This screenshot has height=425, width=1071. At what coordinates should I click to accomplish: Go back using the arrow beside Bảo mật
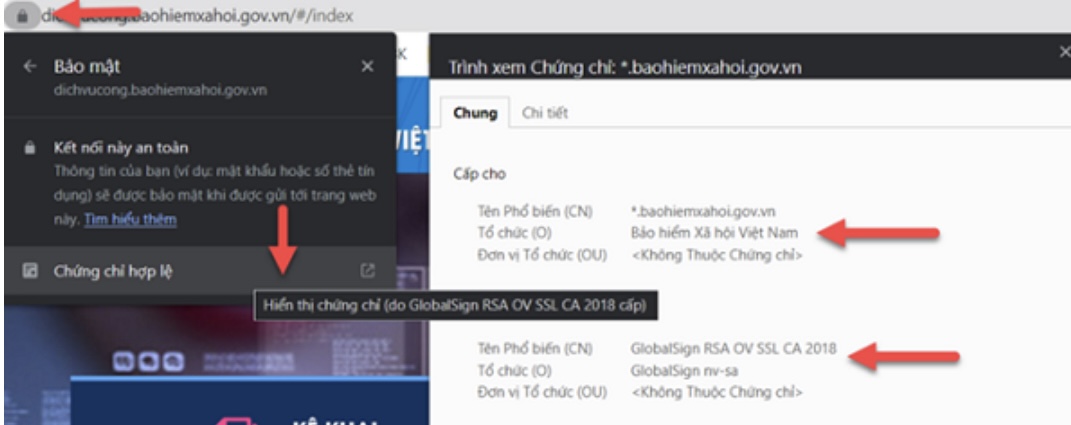tap(29, 66)
